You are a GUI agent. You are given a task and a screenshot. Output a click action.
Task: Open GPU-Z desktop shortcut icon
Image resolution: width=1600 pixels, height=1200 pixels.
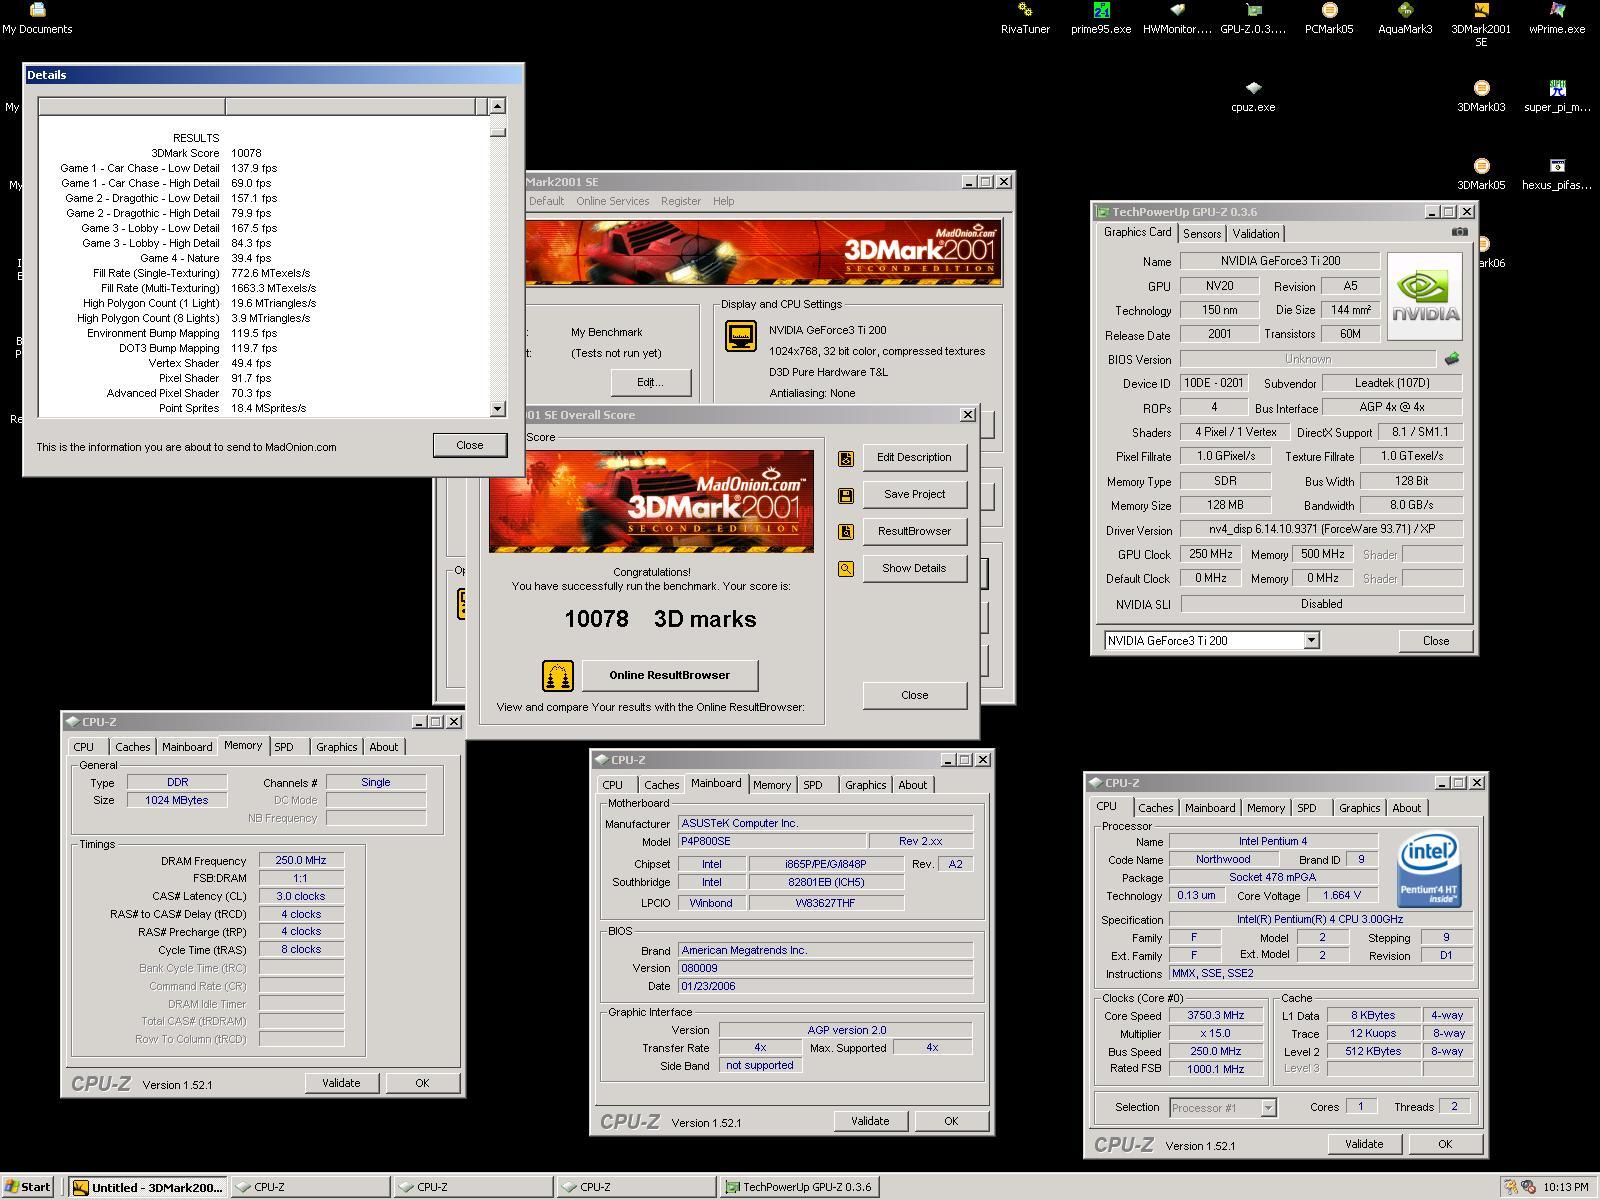(x=1253, y=18)
